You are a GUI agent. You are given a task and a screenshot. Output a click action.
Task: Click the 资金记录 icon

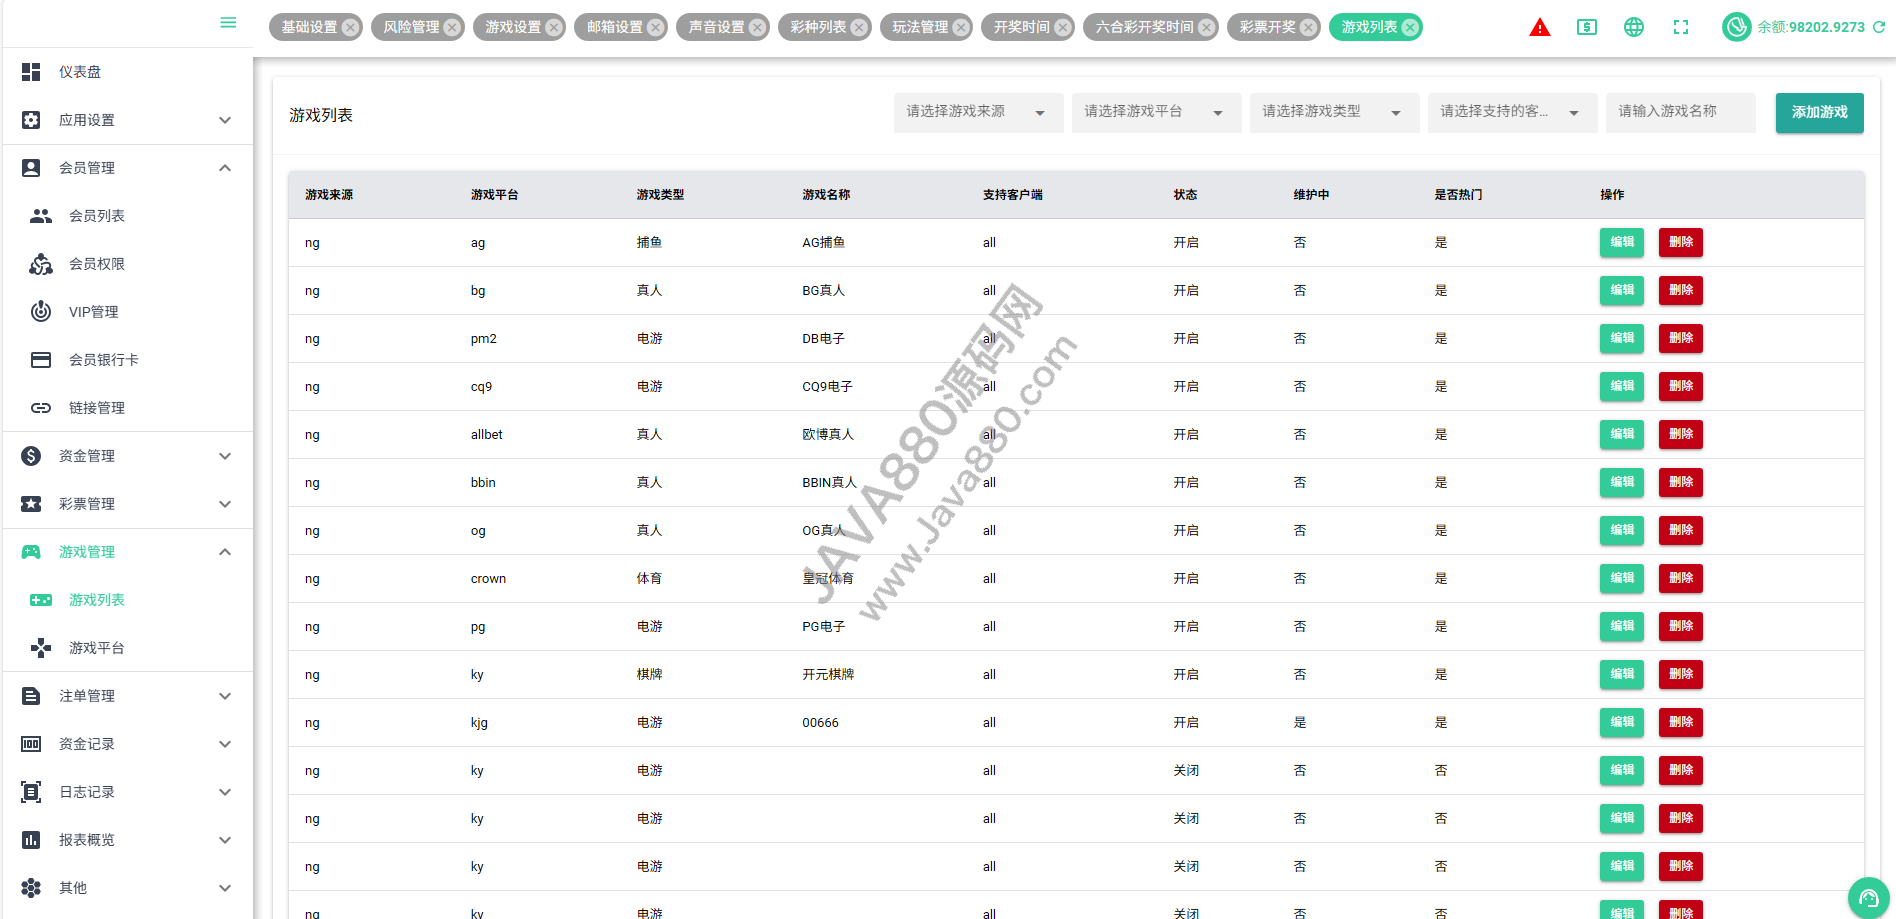(31, 744)
